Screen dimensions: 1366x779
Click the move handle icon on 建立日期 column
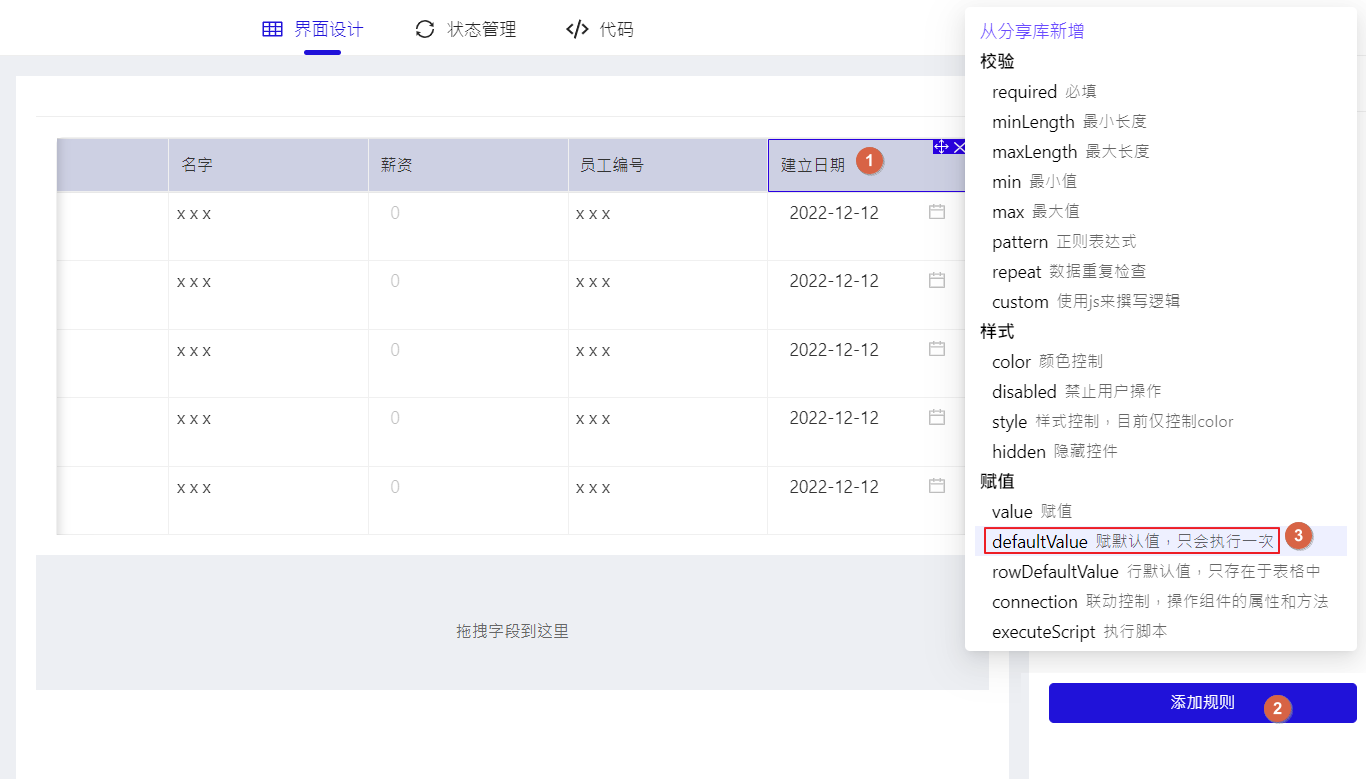click(941, 147)
